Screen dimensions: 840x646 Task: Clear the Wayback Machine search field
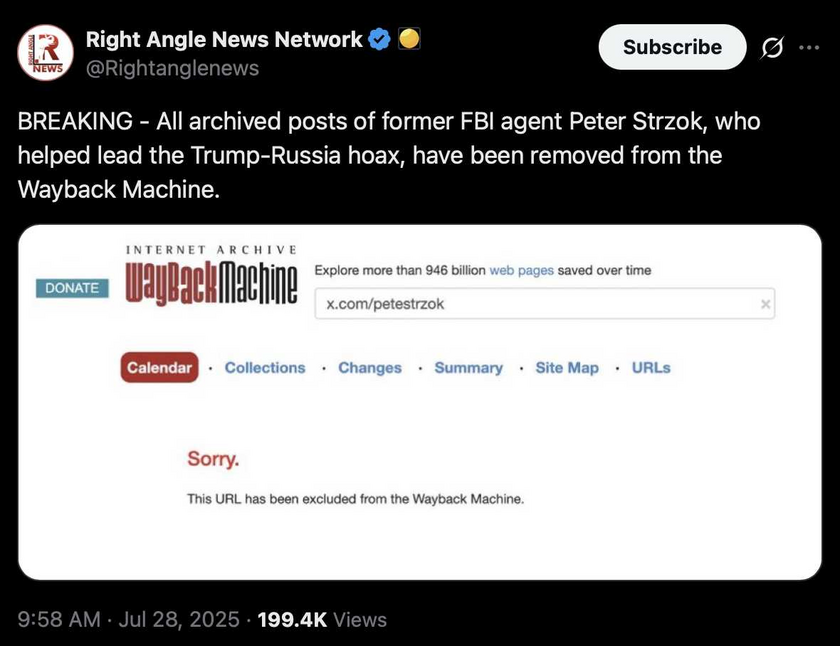766,304
